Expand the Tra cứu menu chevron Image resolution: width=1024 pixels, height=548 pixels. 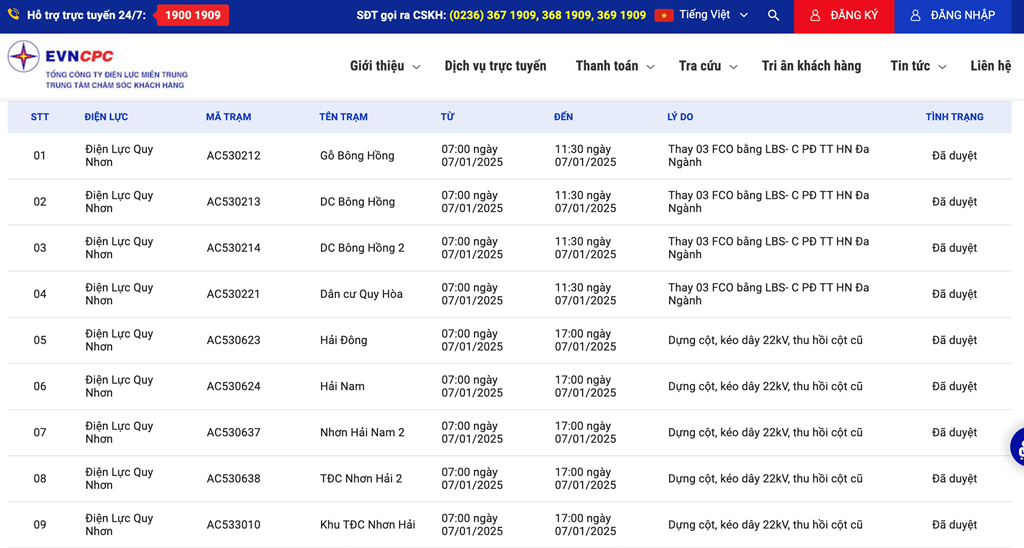tap(733, 67)
